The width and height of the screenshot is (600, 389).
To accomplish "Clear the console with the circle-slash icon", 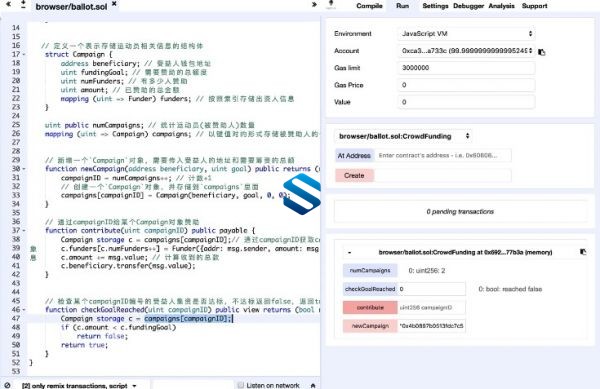I will click(x=7, y=385).
